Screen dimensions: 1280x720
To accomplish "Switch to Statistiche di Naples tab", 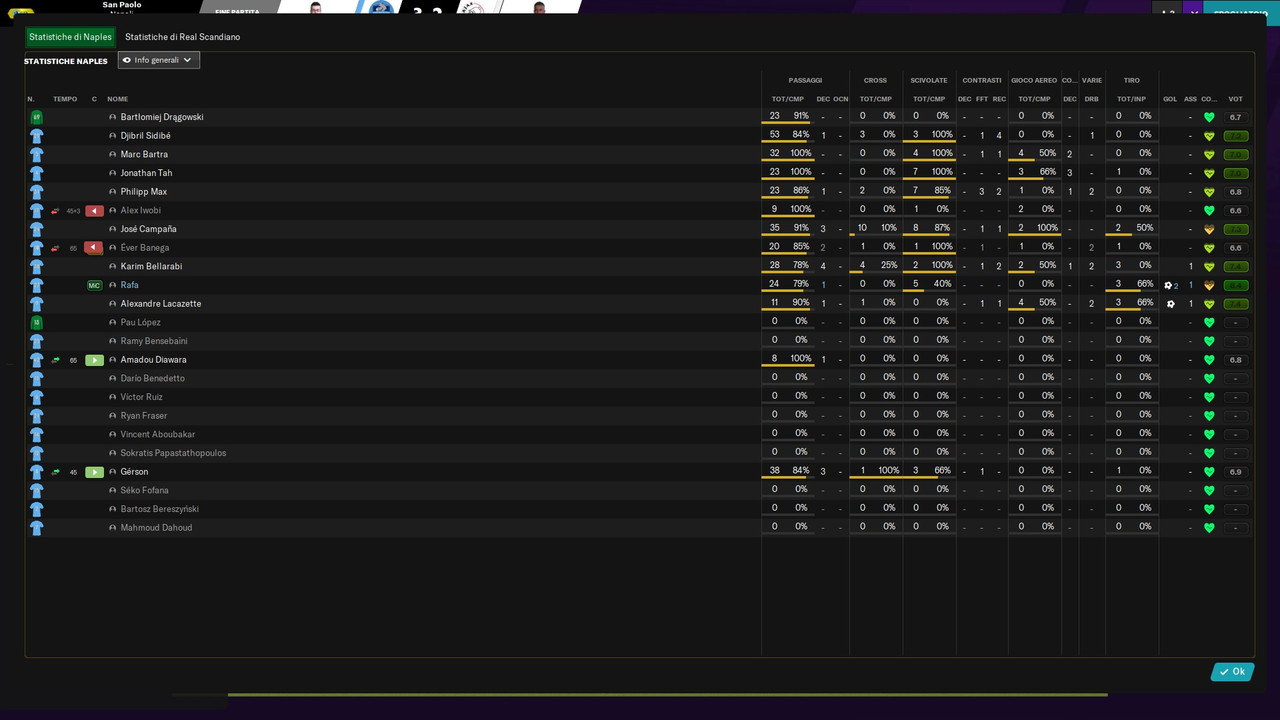I will point(70,37).
